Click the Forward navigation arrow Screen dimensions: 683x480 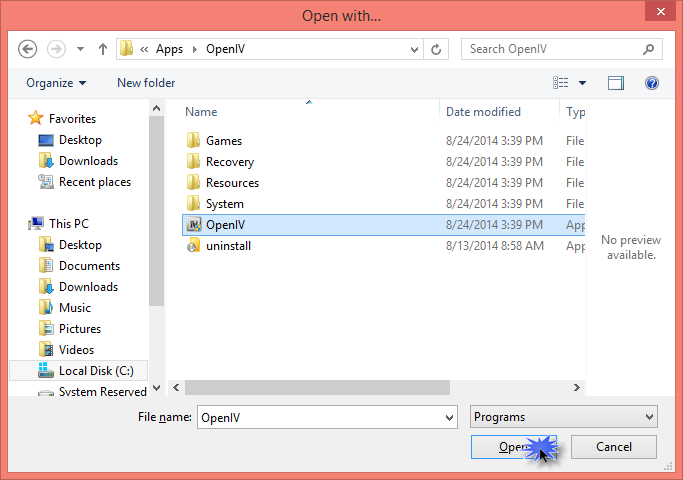56,49
